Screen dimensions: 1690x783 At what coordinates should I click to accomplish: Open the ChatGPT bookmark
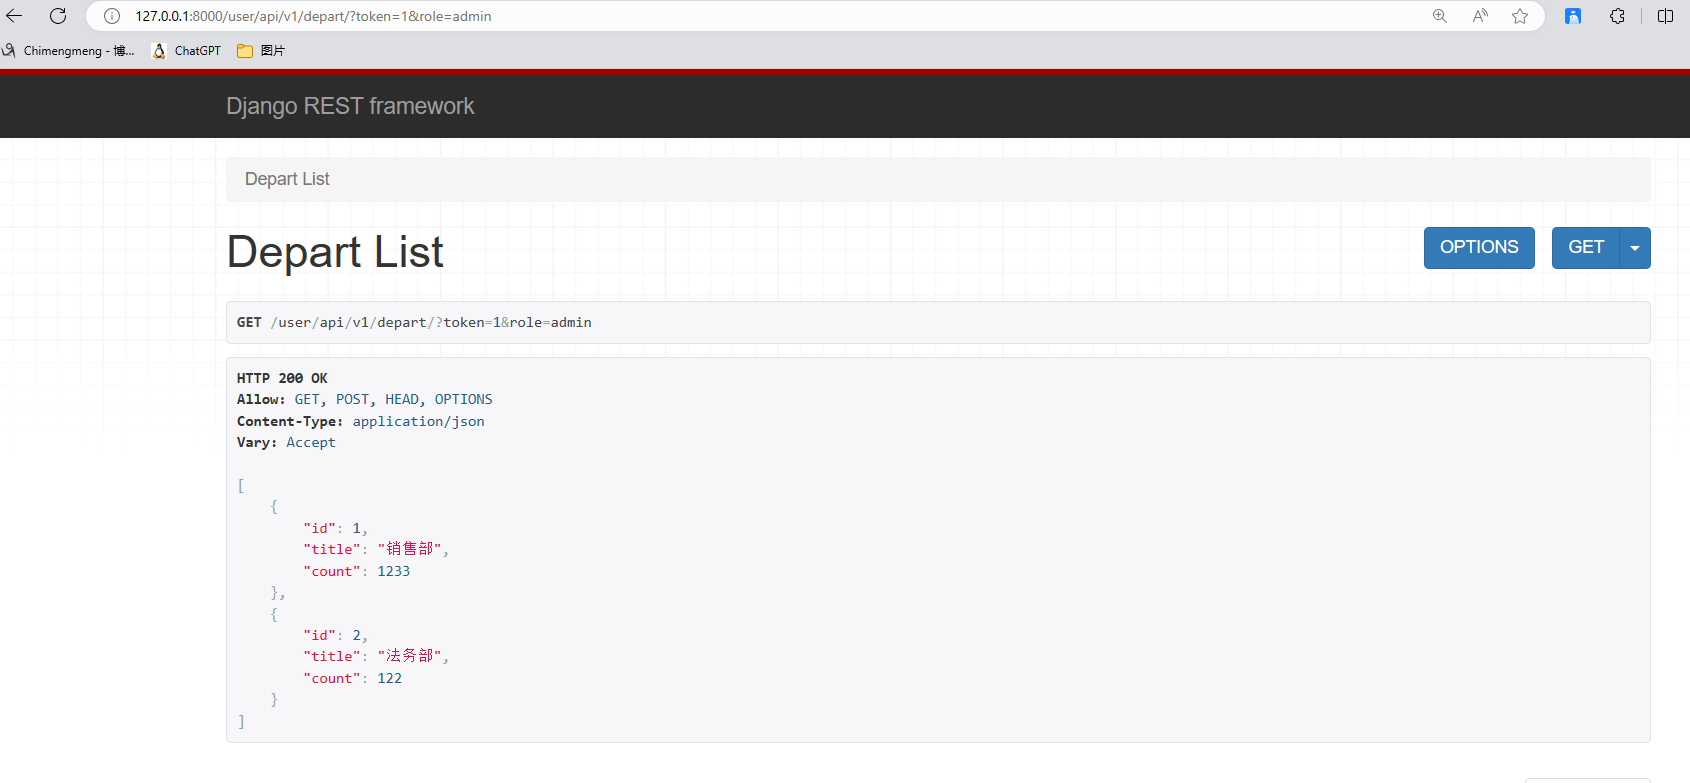coord(187,51)
